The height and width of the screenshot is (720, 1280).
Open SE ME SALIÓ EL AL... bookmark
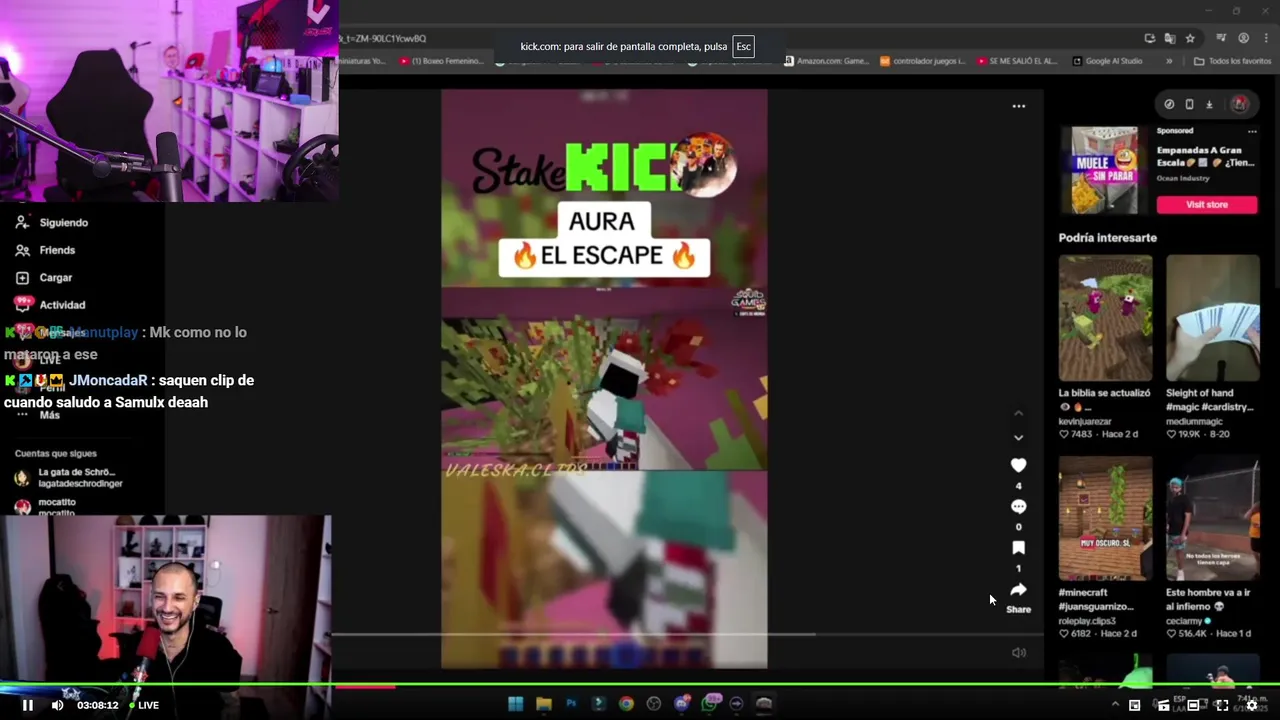click(1016, 61)
